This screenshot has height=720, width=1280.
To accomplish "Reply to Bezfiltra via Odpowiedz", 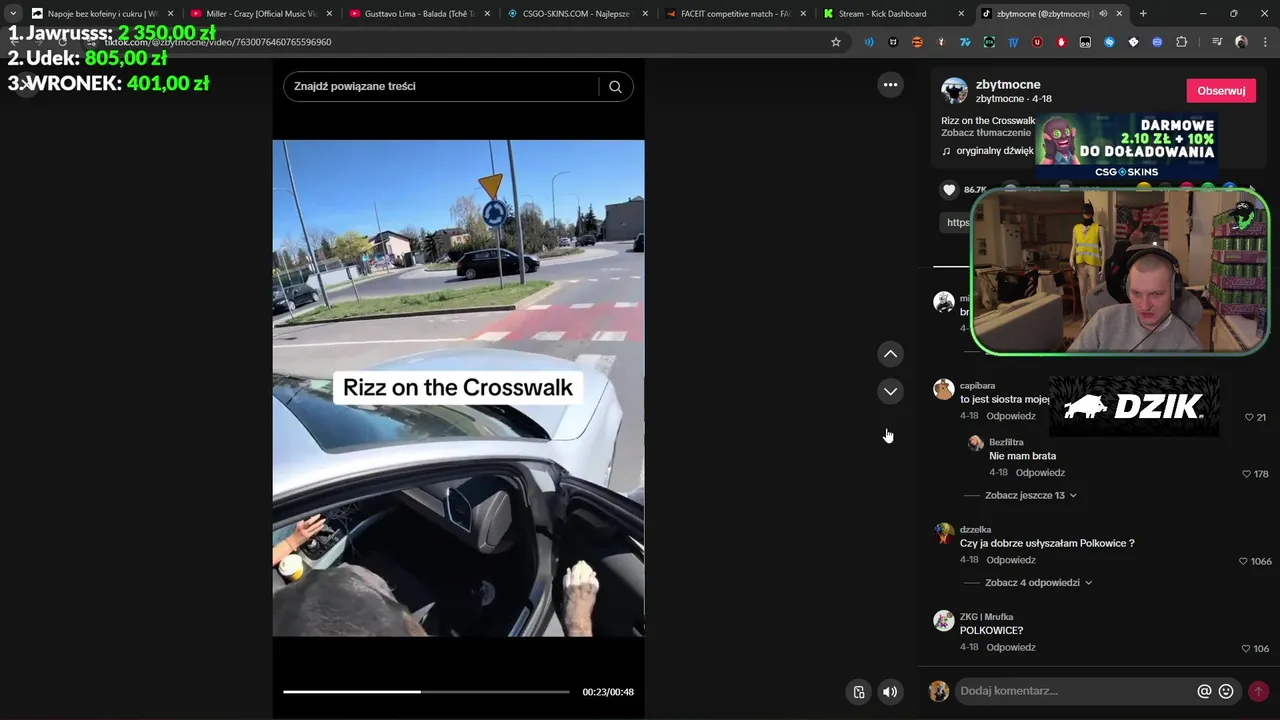I will pos(1040,472).
